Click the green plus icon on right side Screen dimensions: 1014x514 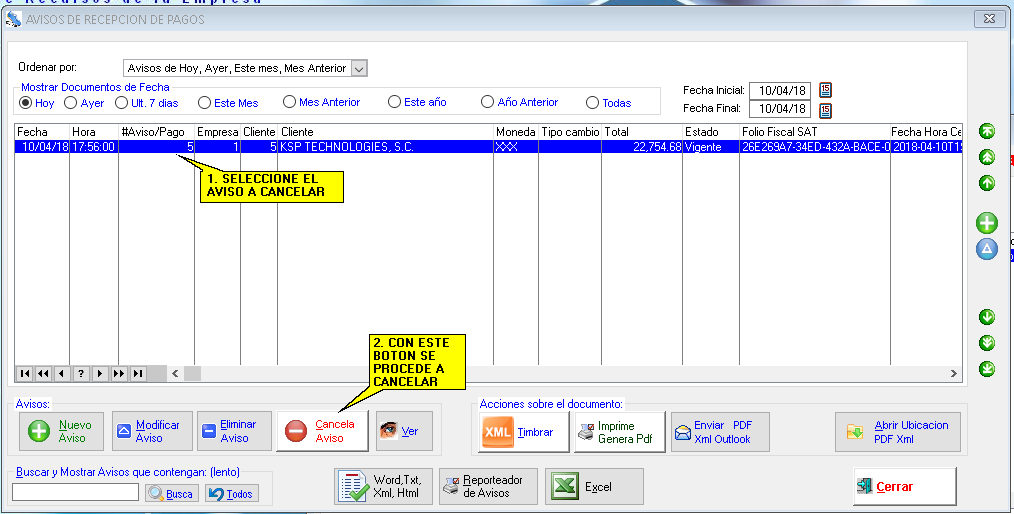[x=987, y=223]
